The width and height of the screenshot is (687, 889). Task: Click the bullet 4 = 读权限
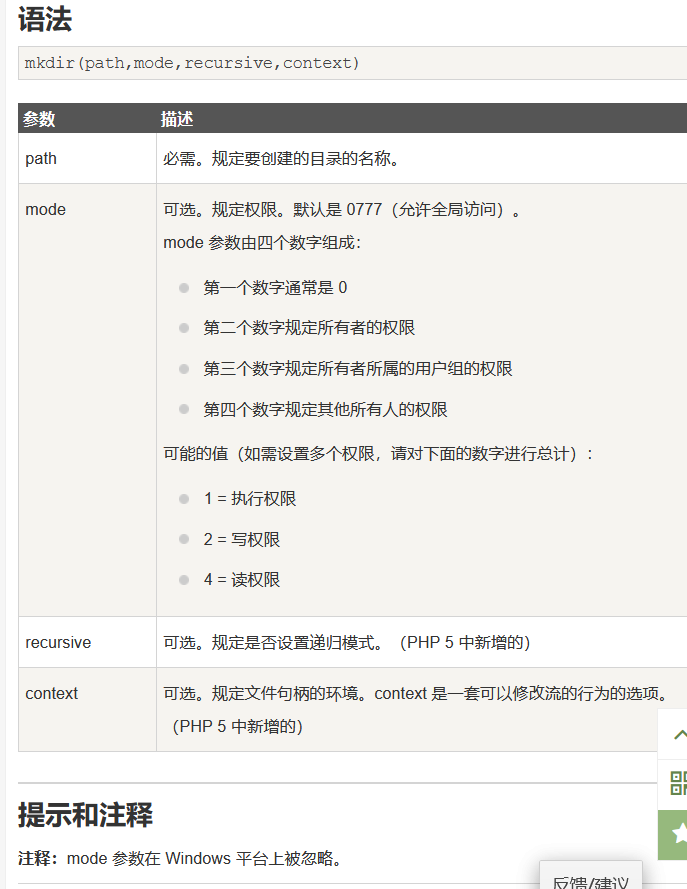(x=242, y=579)
